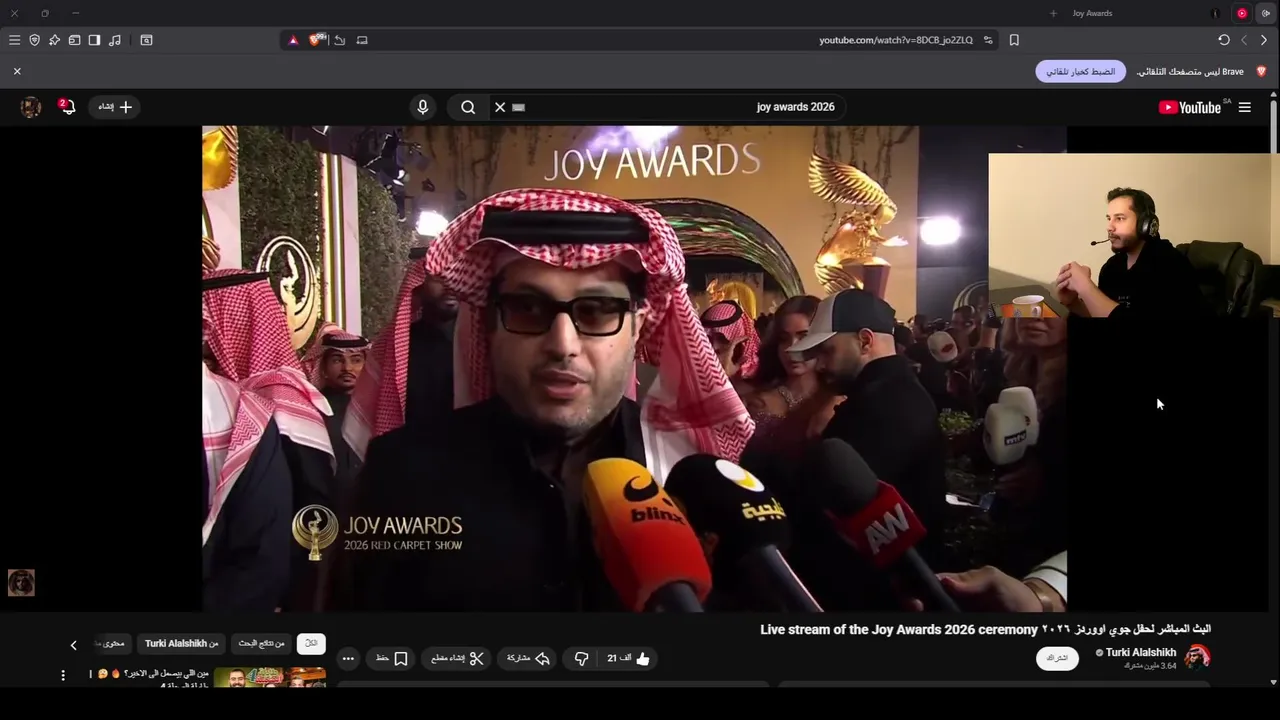The width and height of the screenshot is (1280, 720).
Task: Click the URL youtube.com/watch address bar
Action: [x=895, y=40]
